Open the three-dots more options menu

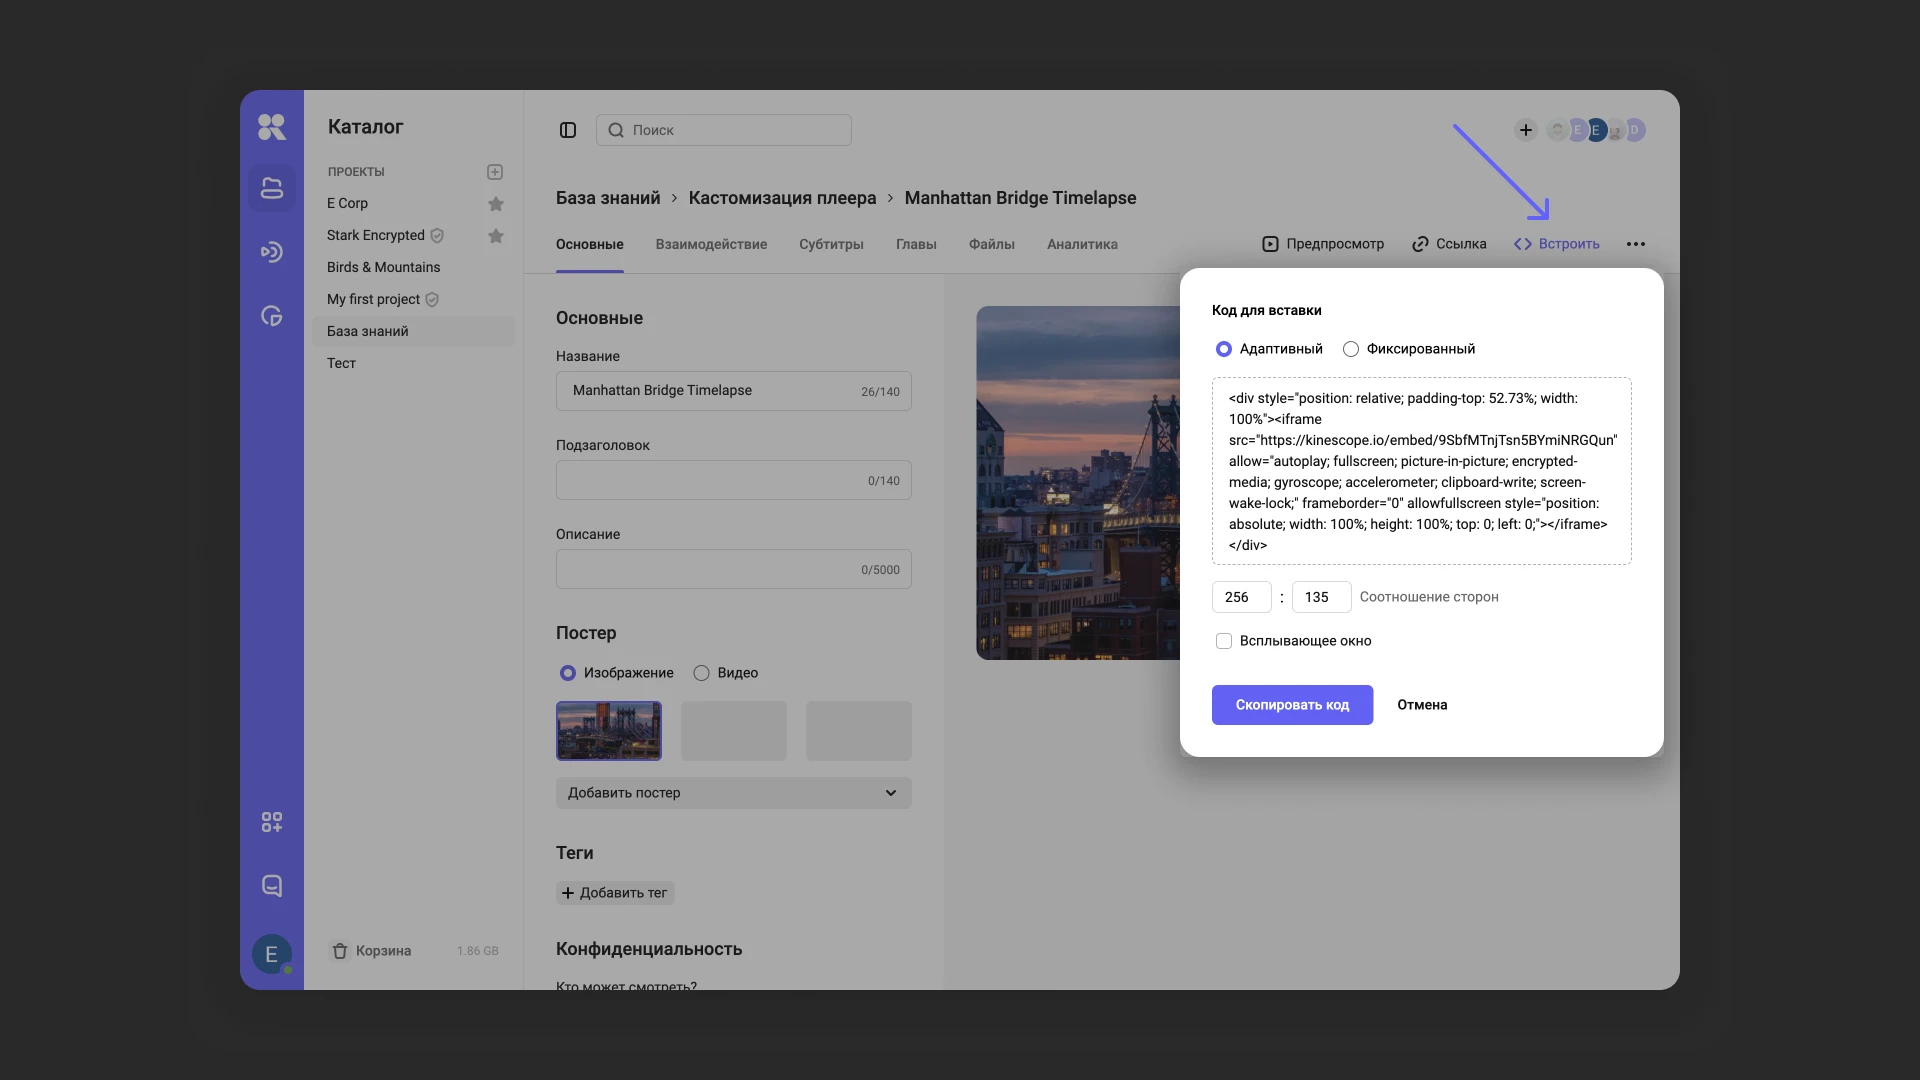[1636, 244]
